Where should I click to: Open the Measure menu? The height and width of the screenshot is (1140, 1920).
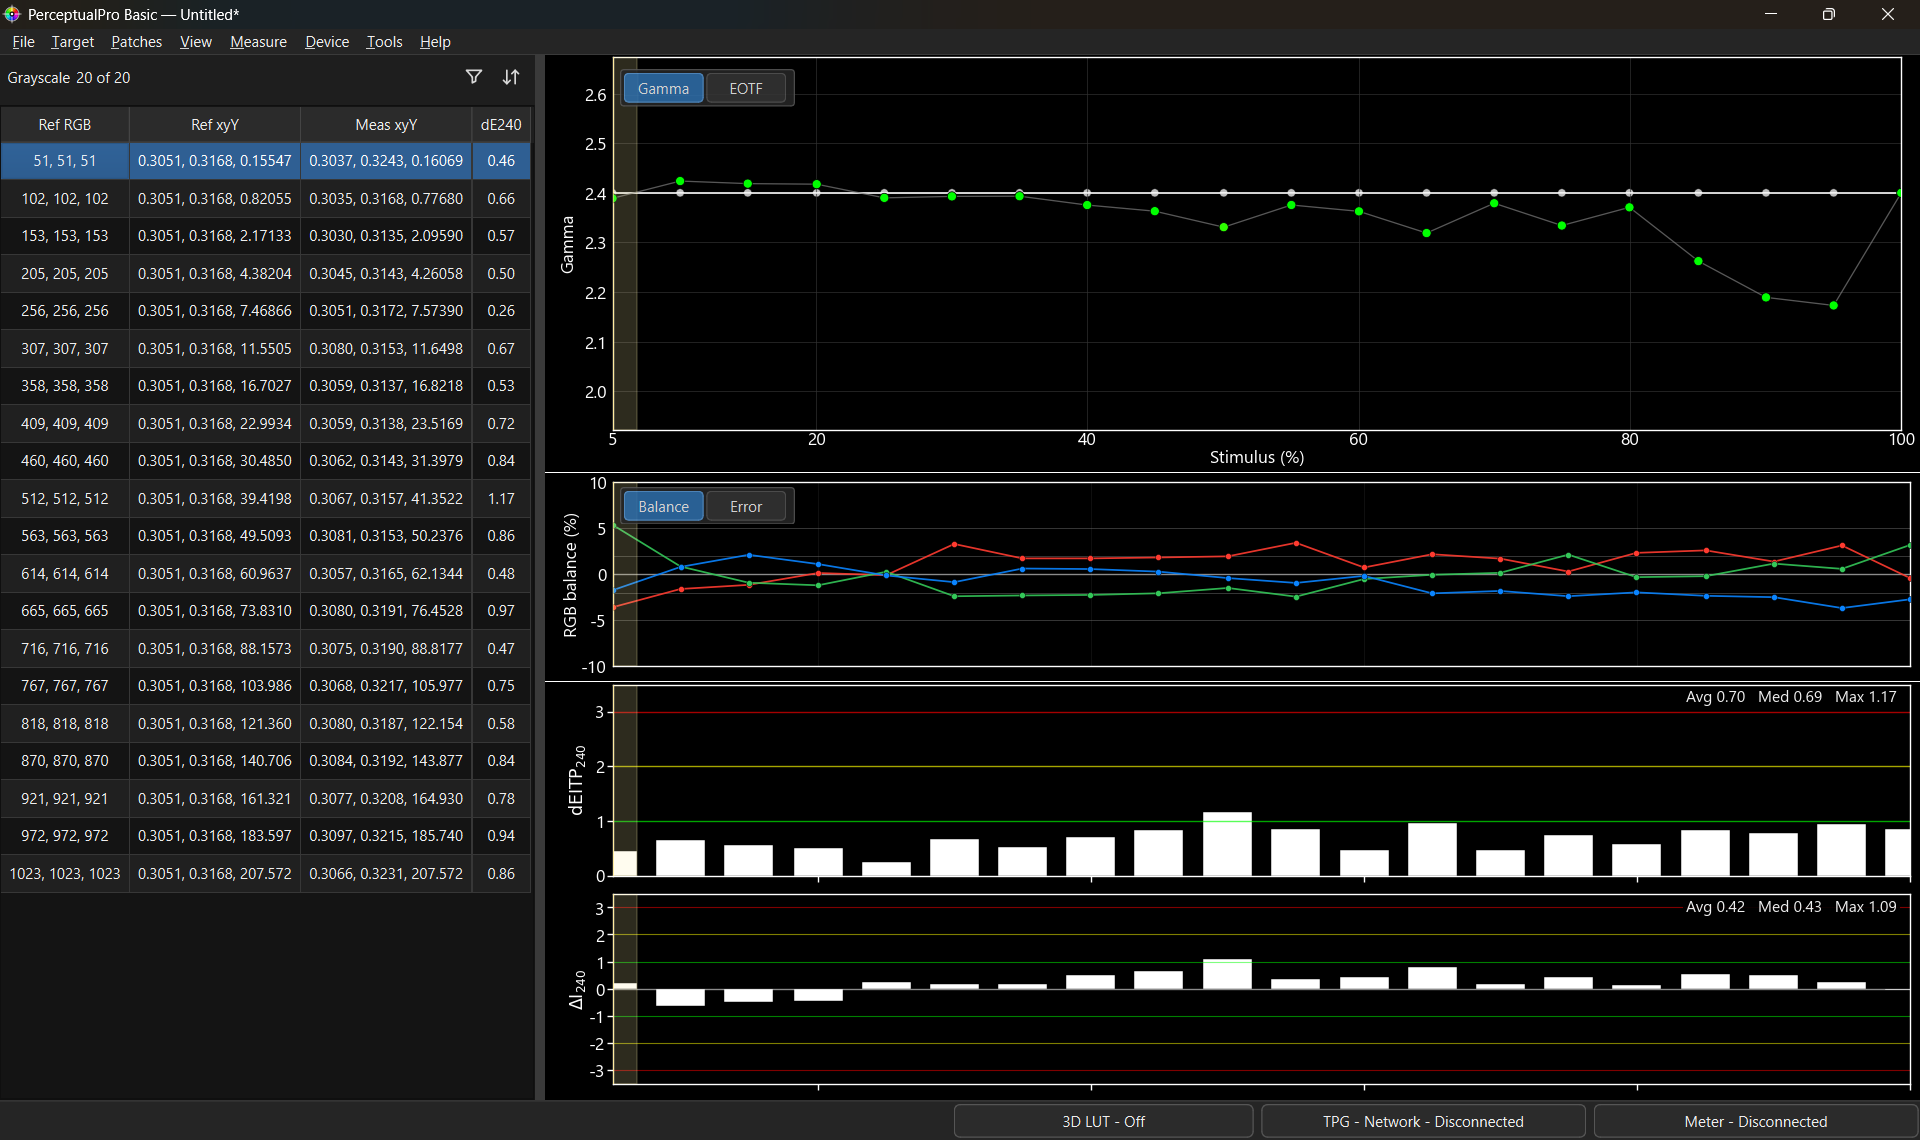point(258,42)
